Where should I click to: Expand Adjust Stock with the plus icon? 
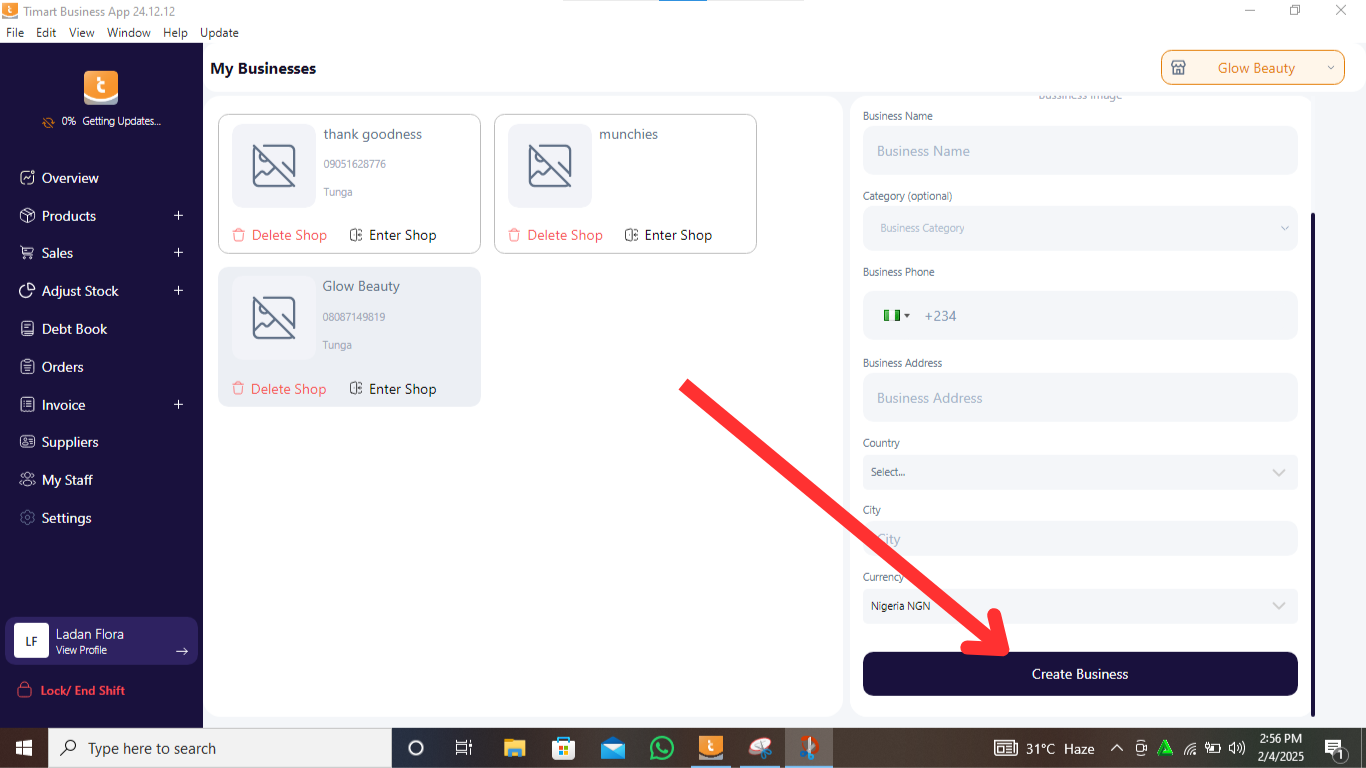(179, 291)
